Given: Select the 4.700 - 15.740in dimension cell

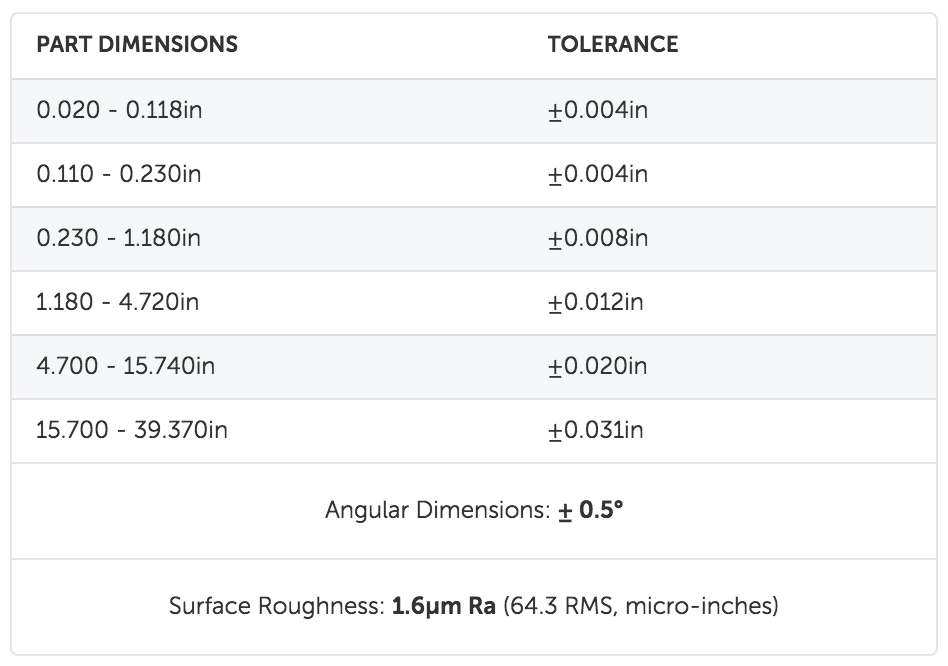Looking at the screenshot, I should pos(126,366).
